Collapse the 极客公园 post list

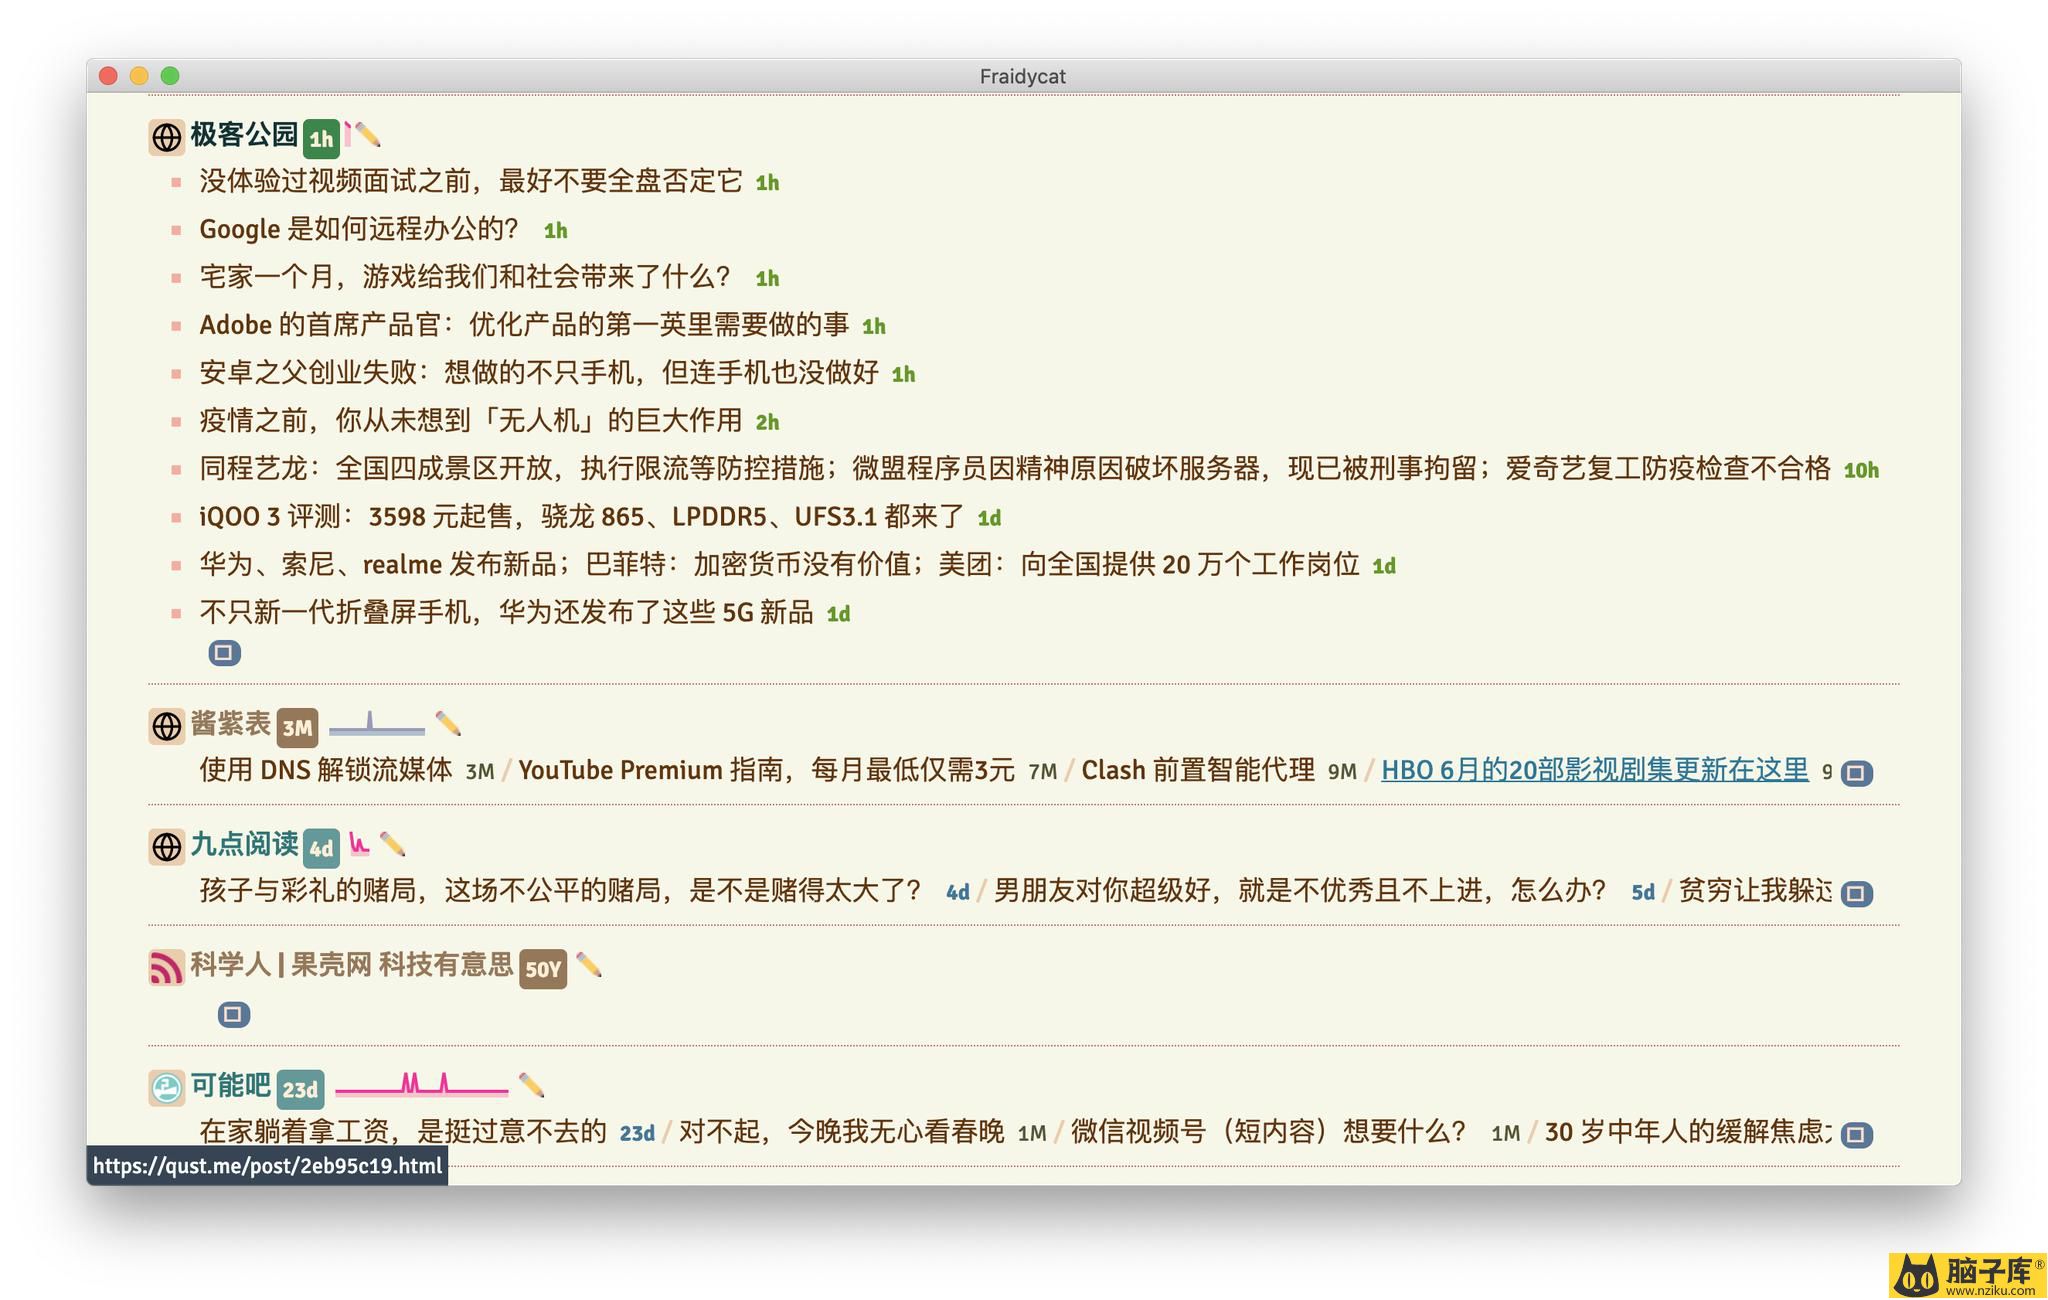point(224,653)
